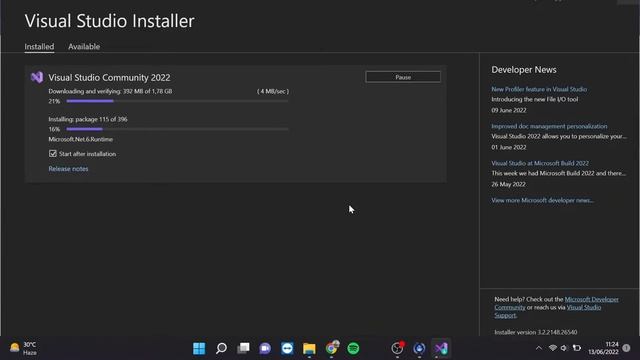Viewport: 640px width, 360px height.
Task: Click 'Introducing the new File I/O tool' text
Action: (x=534, y=99)
